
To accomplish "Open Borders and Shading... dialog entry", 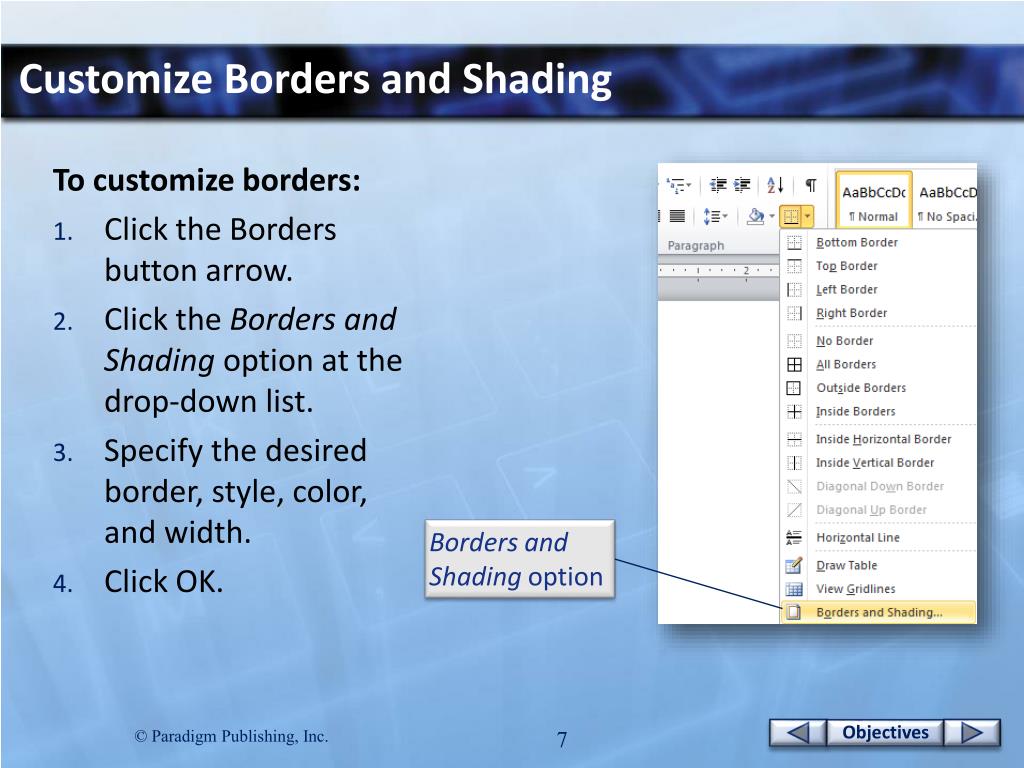I will coord(878,613).
